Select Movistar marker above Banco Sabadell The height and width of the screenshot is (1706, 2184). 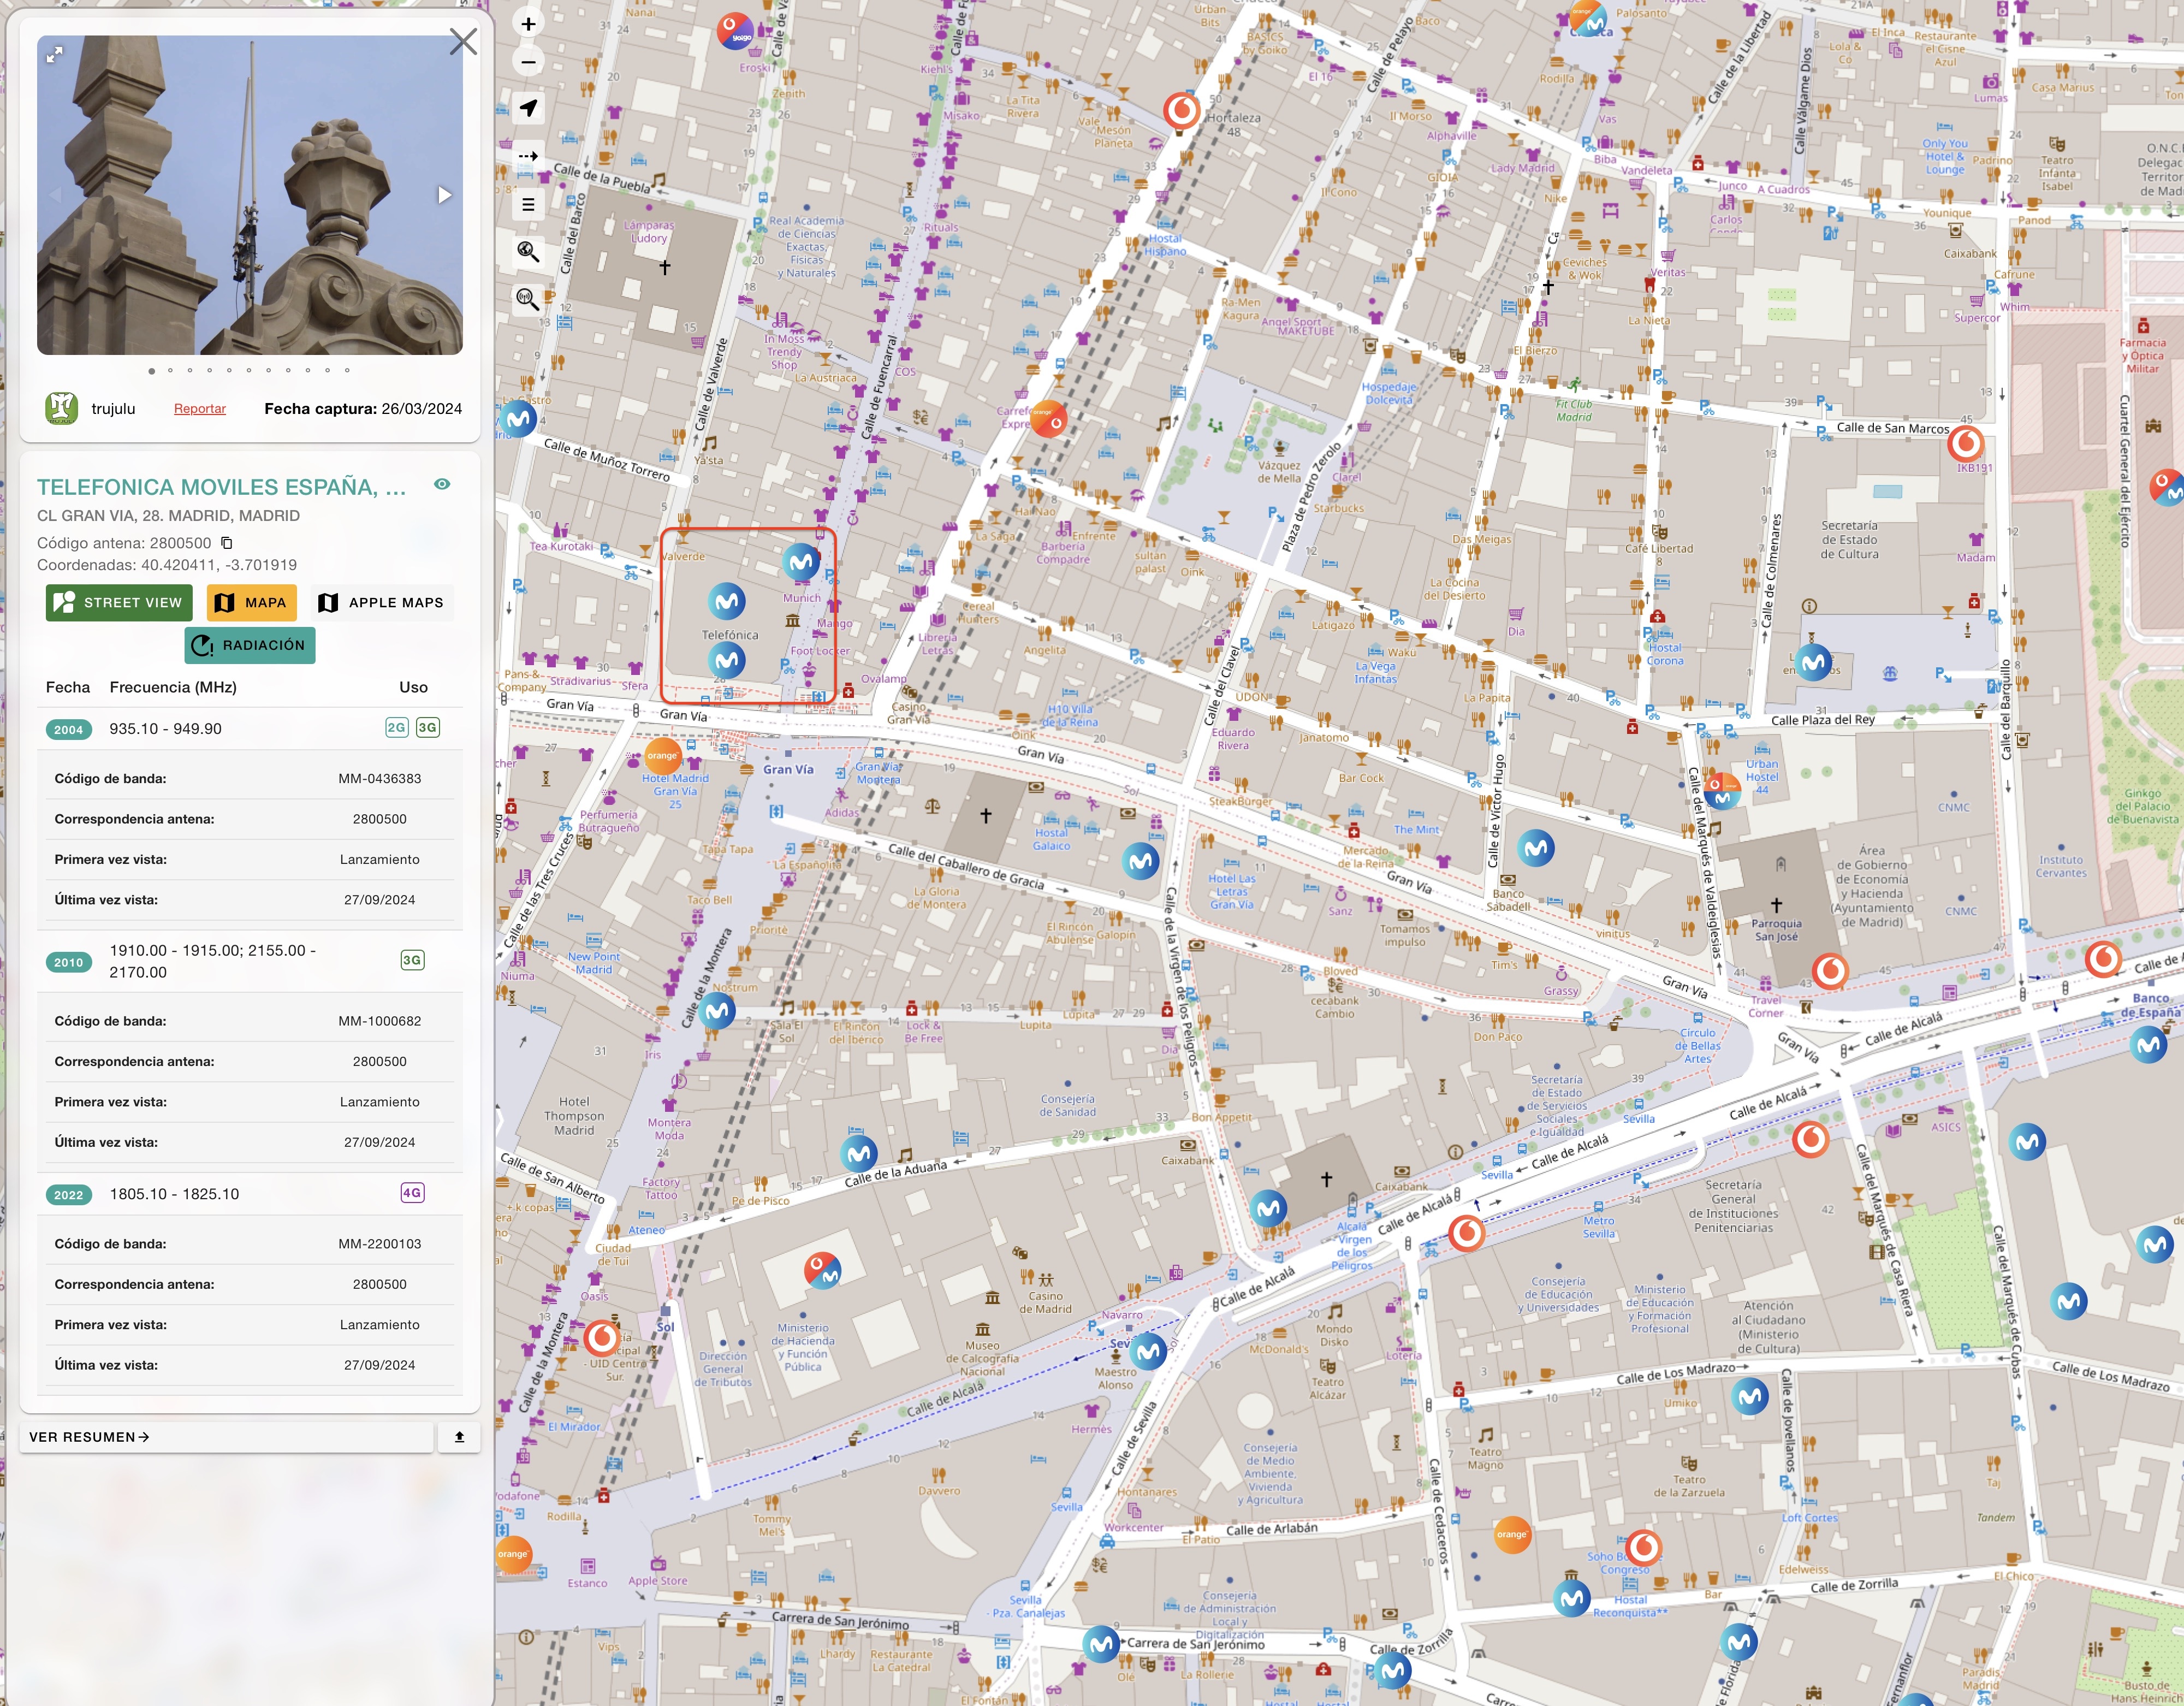(x=1536, y=849)
